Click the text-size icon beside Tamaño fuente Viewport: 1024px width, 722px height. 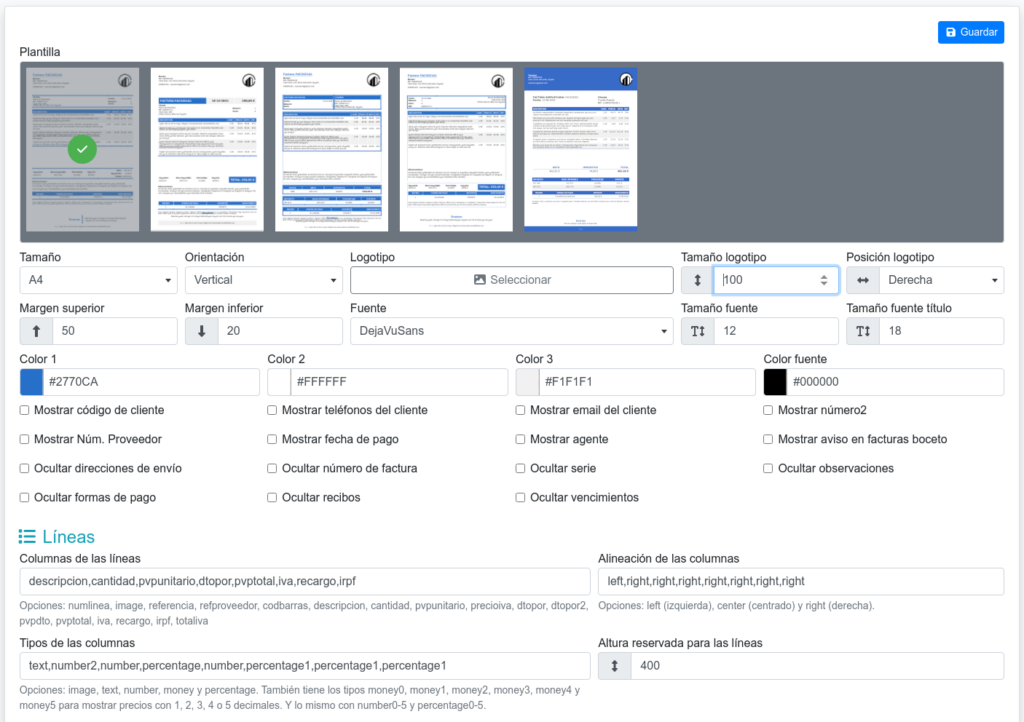tap(697, 331)
